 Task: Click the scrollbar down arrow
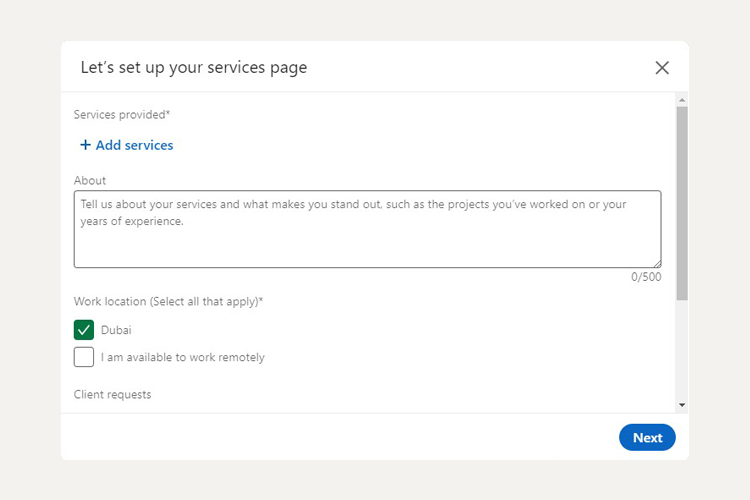point(682,405)
